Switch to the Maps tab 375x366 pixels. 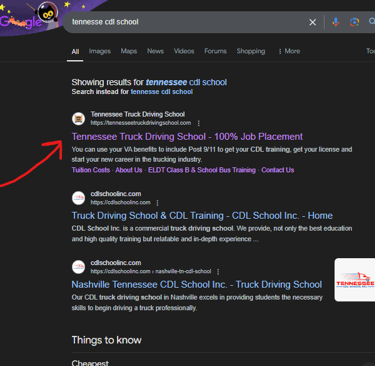129,51
